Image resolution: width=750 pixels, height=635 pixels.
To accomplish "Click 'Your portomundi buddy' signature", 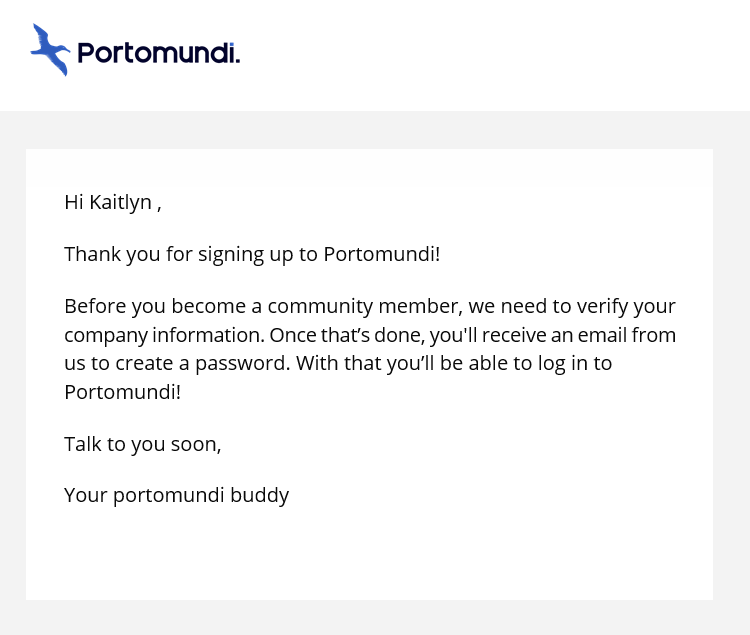I will 176,495.
